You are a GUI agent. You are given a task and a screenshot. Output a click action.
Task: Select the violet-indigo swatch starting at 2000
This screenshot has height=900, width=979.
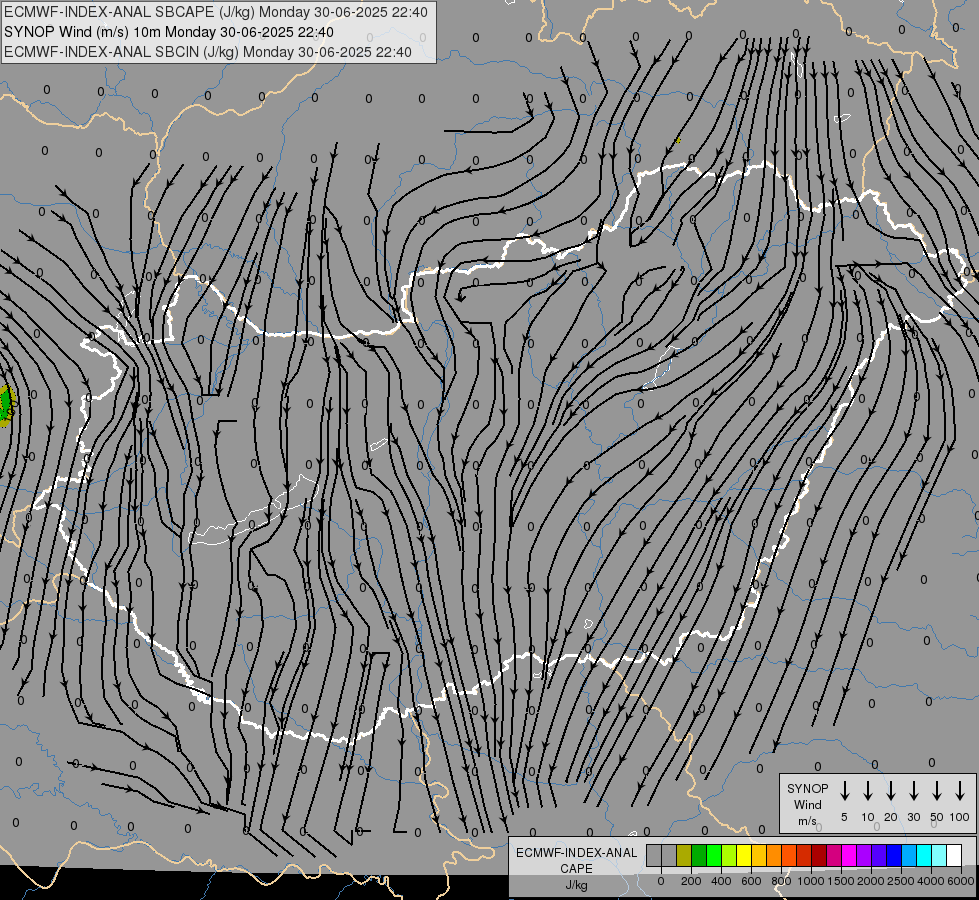click(880, 856)
